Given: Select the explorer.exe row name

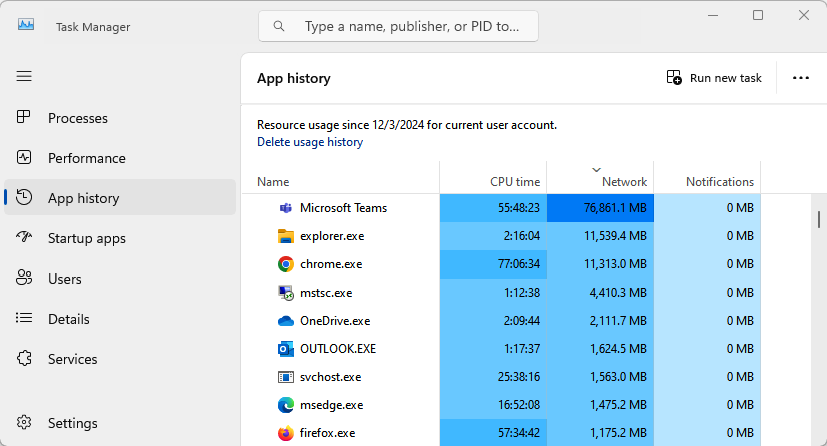Looking at the screenshot, I should (332, 236).
